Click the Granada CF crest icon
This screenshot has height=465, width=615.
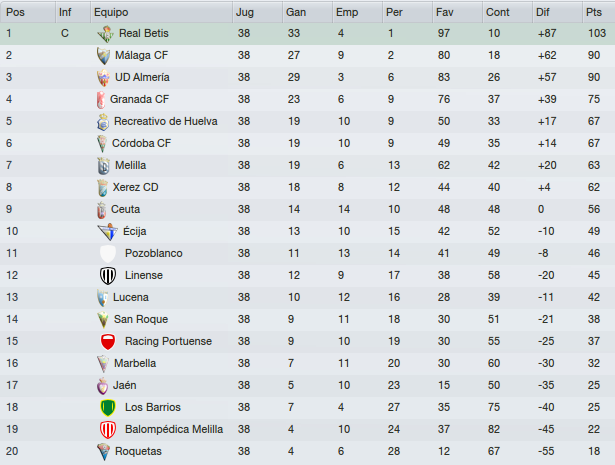(x=101, y=100)
